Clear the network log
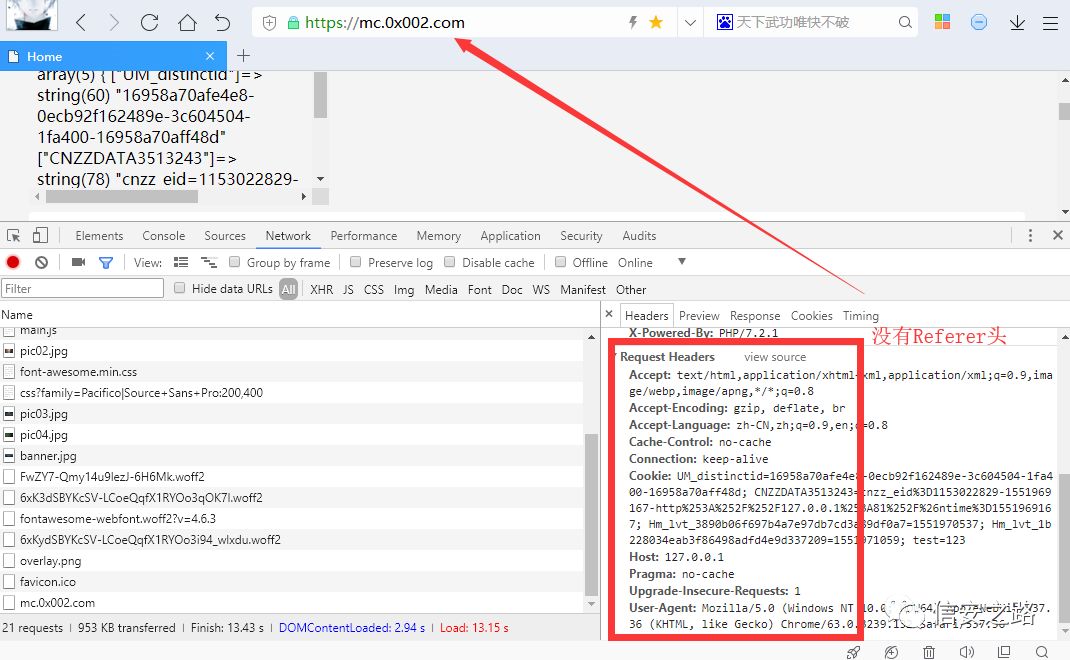Image resolution: width=1070 pixels, height=660 pixels. [42, 262]
